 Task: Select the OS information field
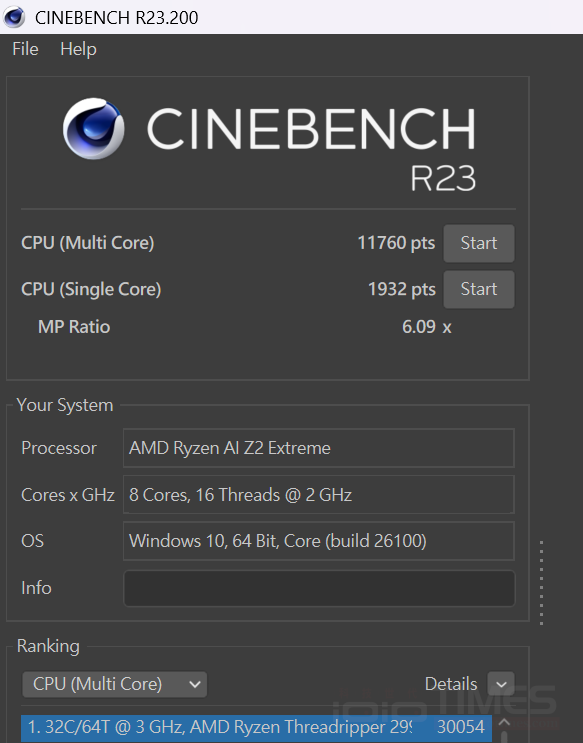[x=319, y=541]
